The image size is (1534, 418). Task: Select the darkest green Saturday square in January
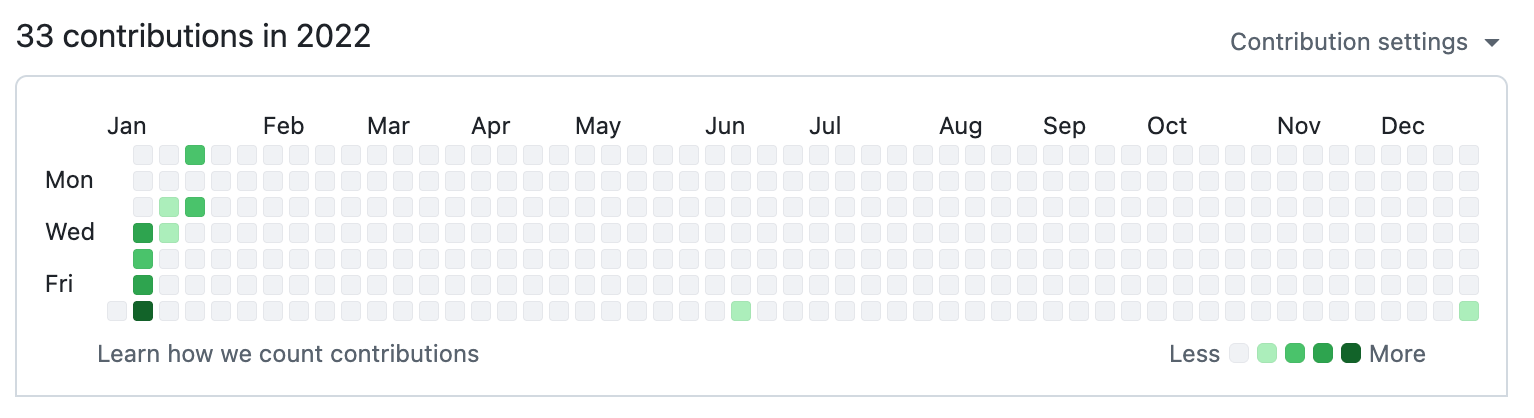click(x=143, y=311)
